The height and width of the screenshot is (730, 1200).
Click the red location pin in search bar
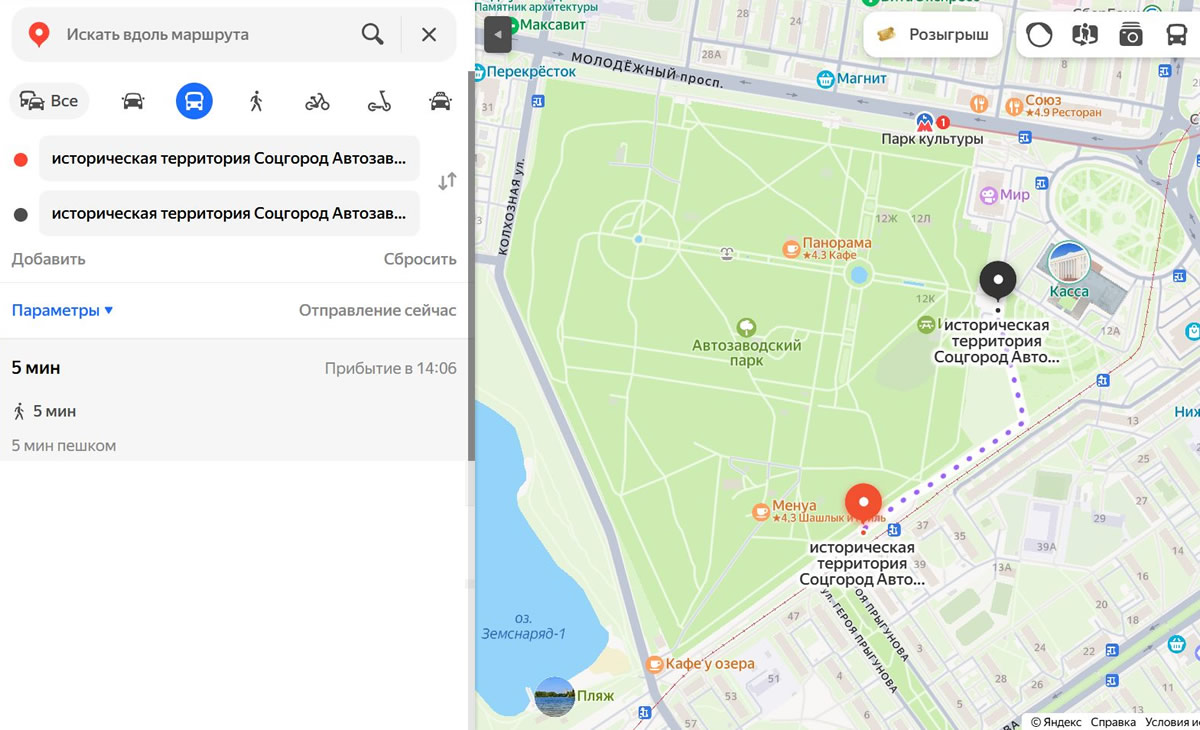39,34
